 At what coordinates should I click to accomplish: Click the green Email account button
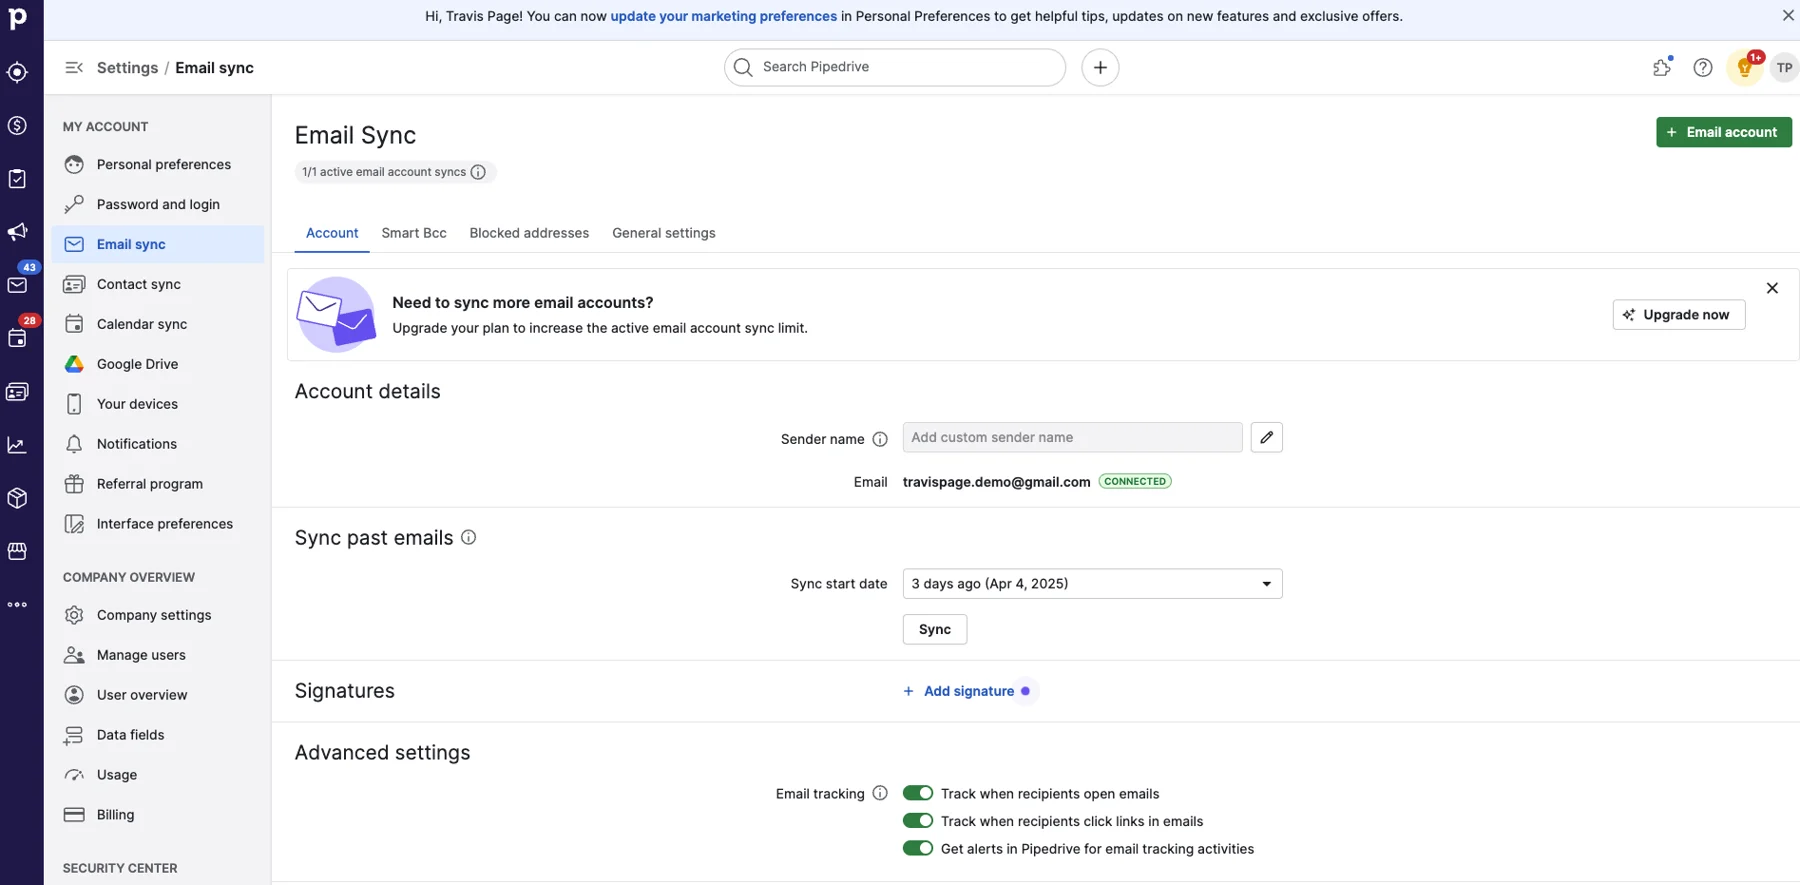pos(1723,132)
